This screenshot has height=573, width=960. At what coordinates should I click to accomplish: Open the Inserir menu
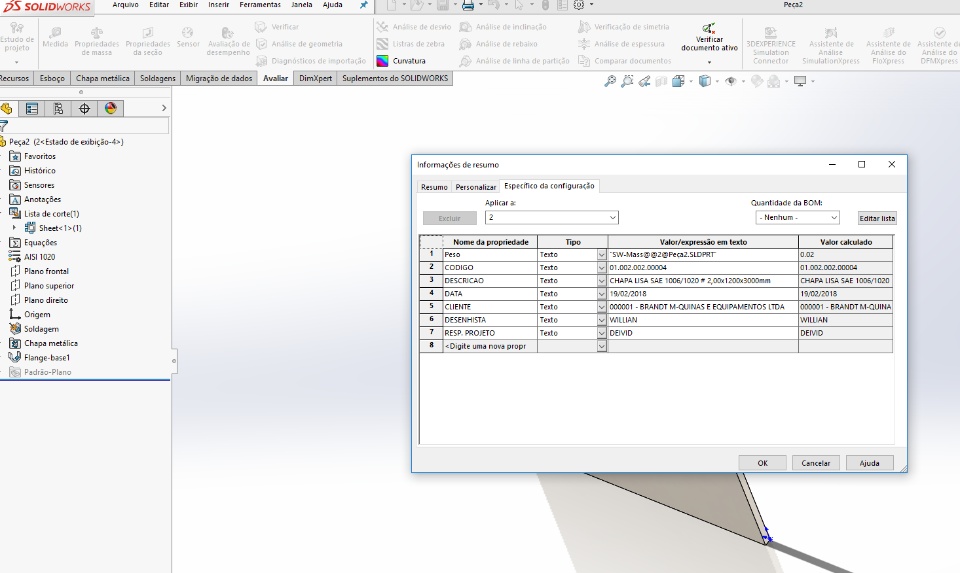219,5
